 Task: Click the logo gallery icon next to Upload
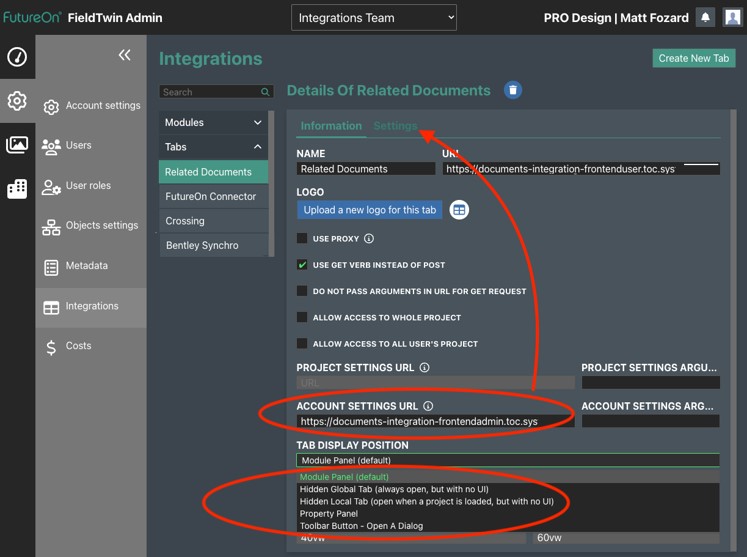click(459, 210)
